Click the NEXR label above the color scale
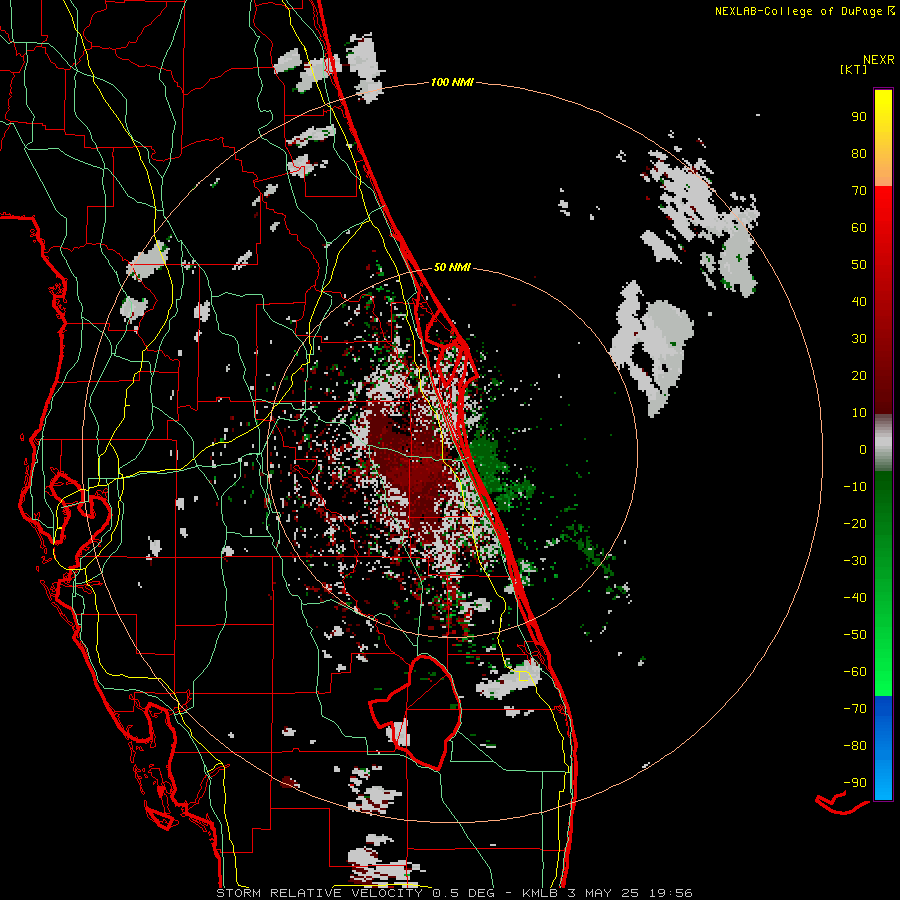 click(879, 60)
